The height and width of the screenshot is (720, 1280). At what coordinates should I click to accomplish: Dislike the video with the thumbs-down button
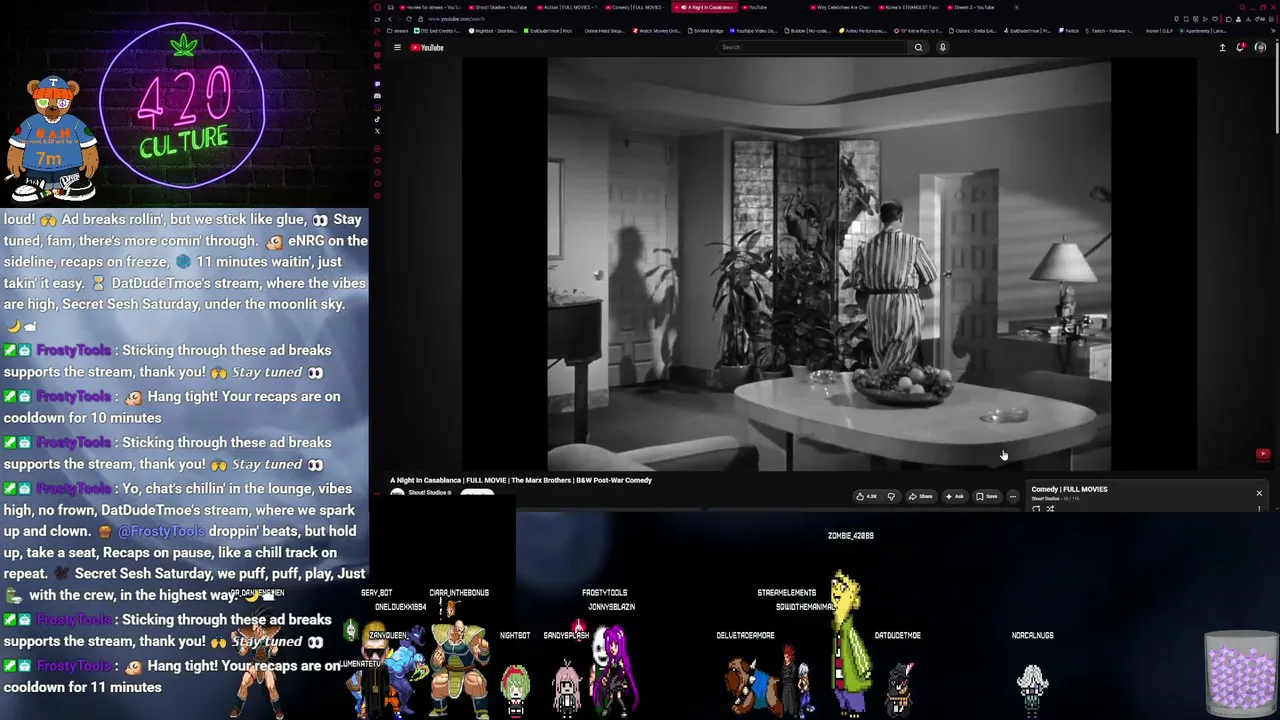tap(891, 496)
